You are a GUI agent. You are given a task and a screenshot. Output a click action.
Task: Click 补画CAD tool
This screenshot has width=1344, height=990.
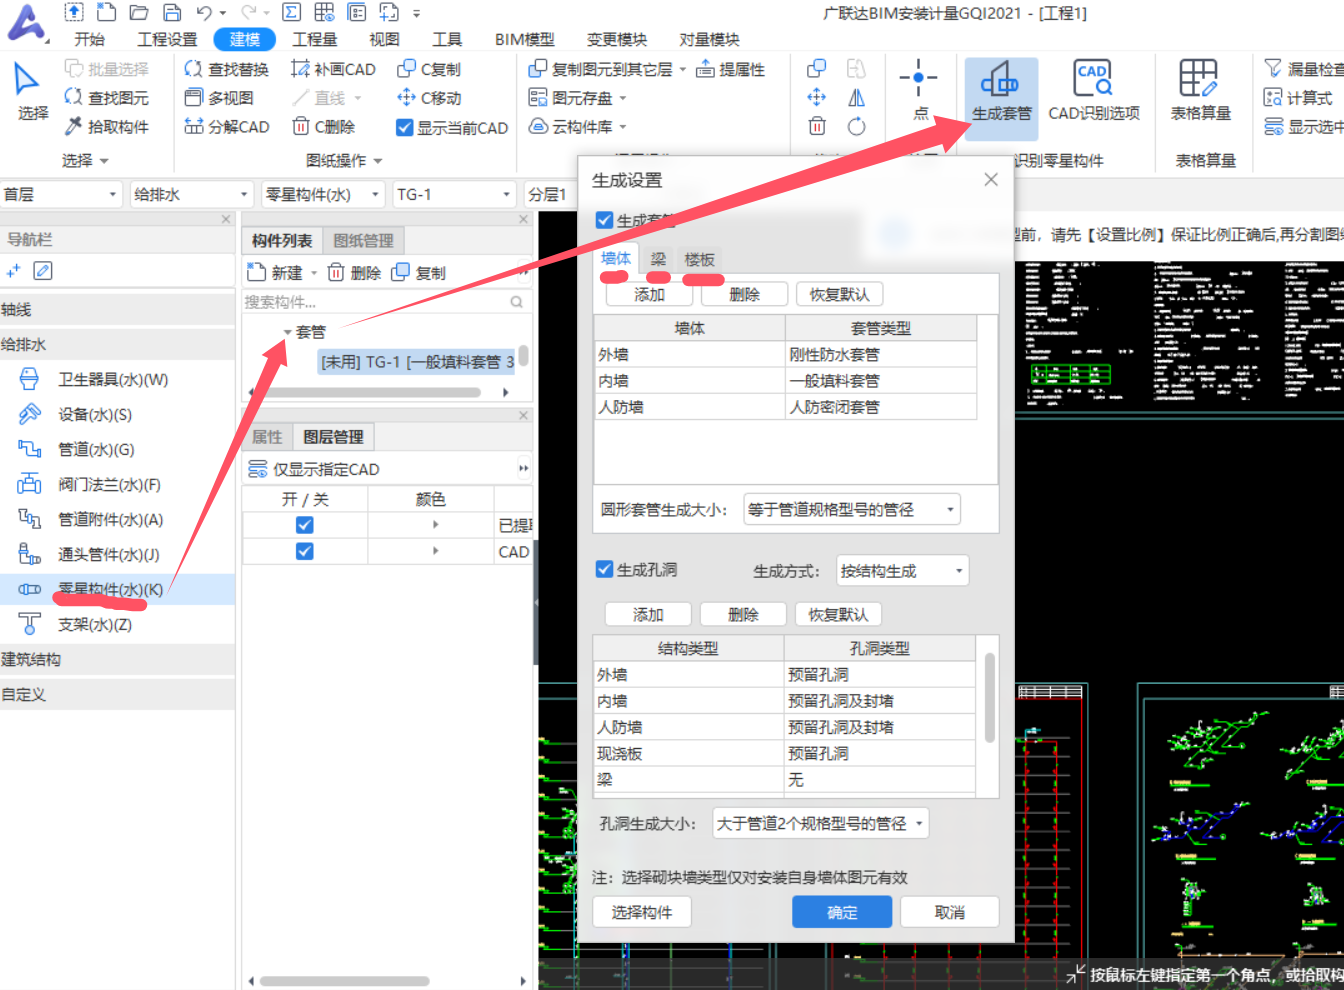[333, 69]
